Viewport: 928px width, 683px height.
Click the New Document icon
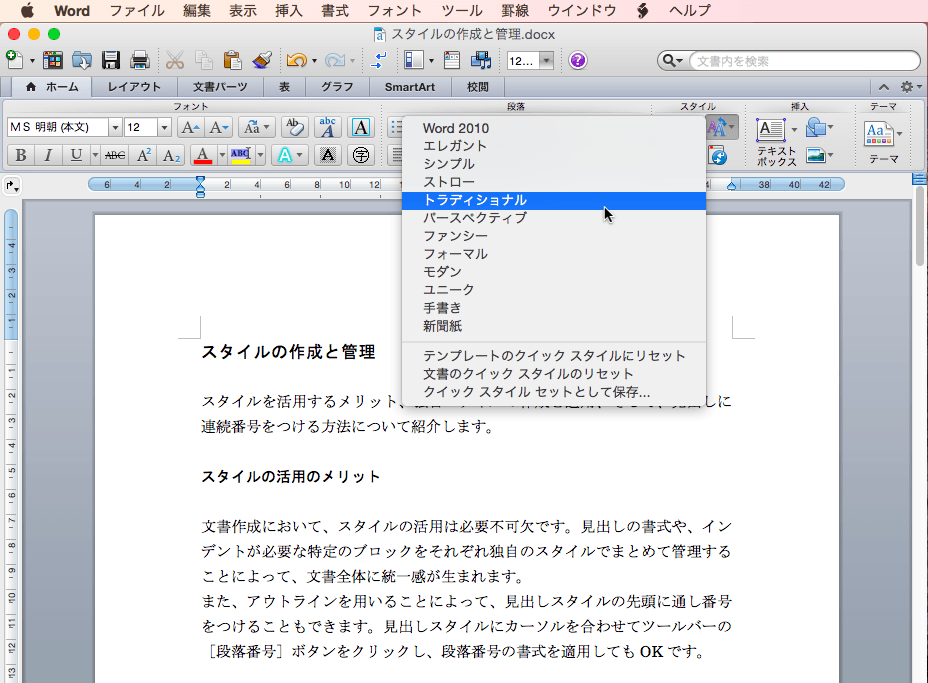pos(14,60)
